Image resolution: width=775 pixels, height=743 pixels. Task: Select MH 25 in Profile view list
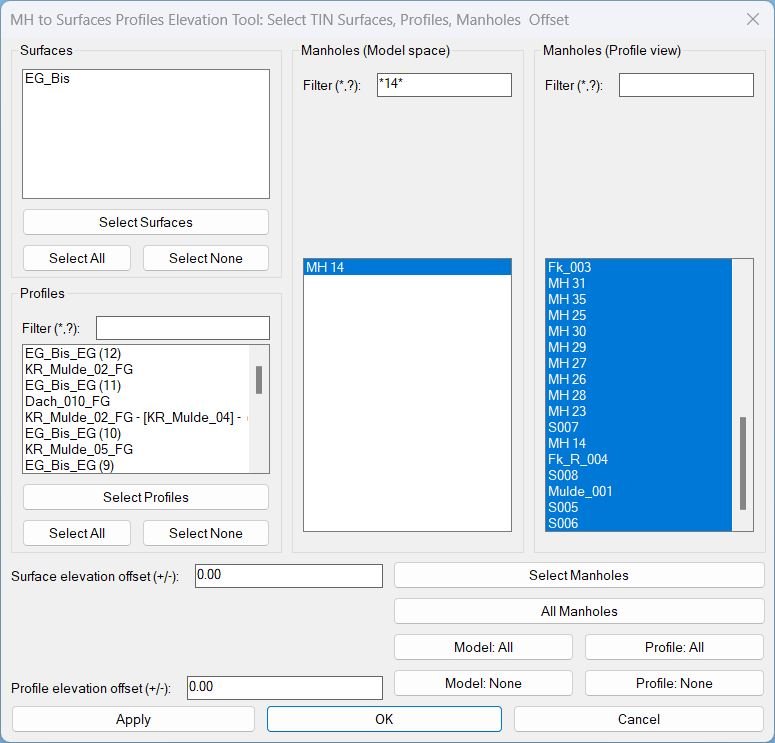pos(639,315)
